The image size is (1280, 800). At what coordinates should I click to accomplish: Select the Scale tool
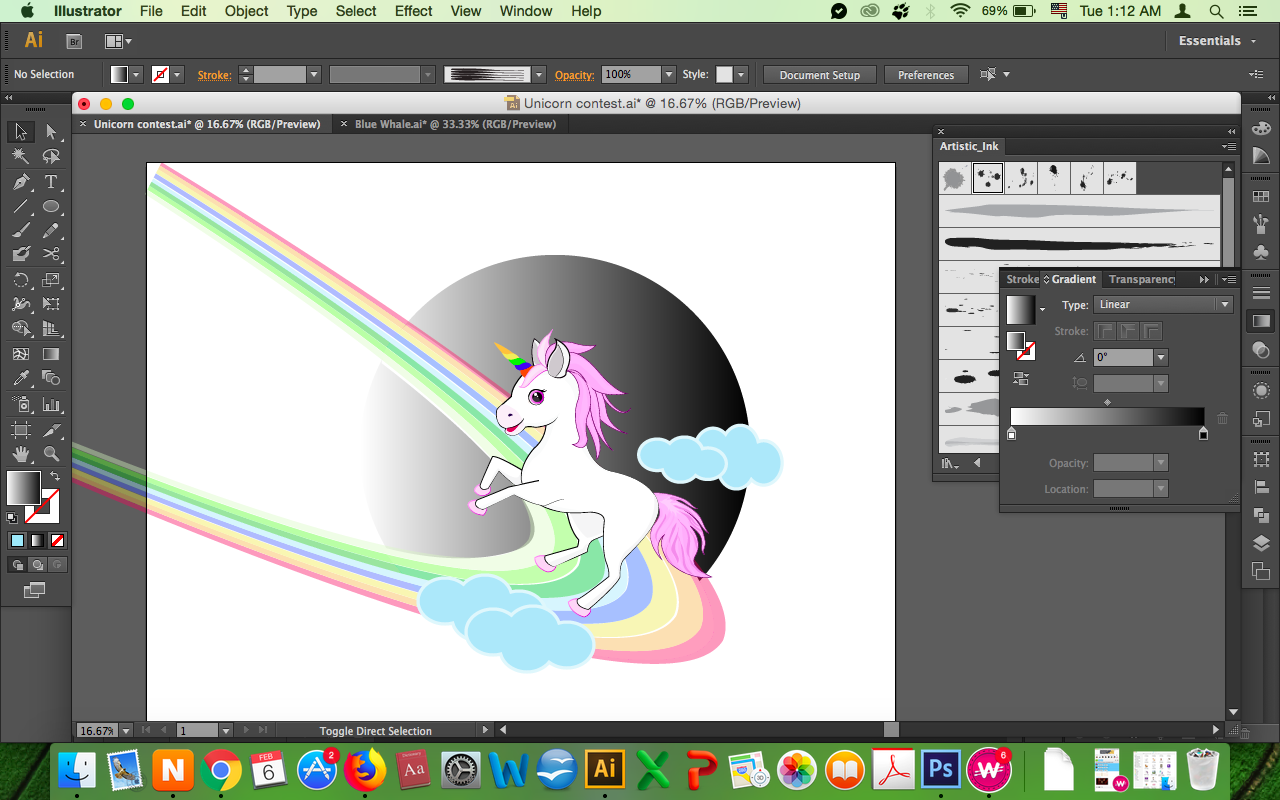[x=51, y=280]
